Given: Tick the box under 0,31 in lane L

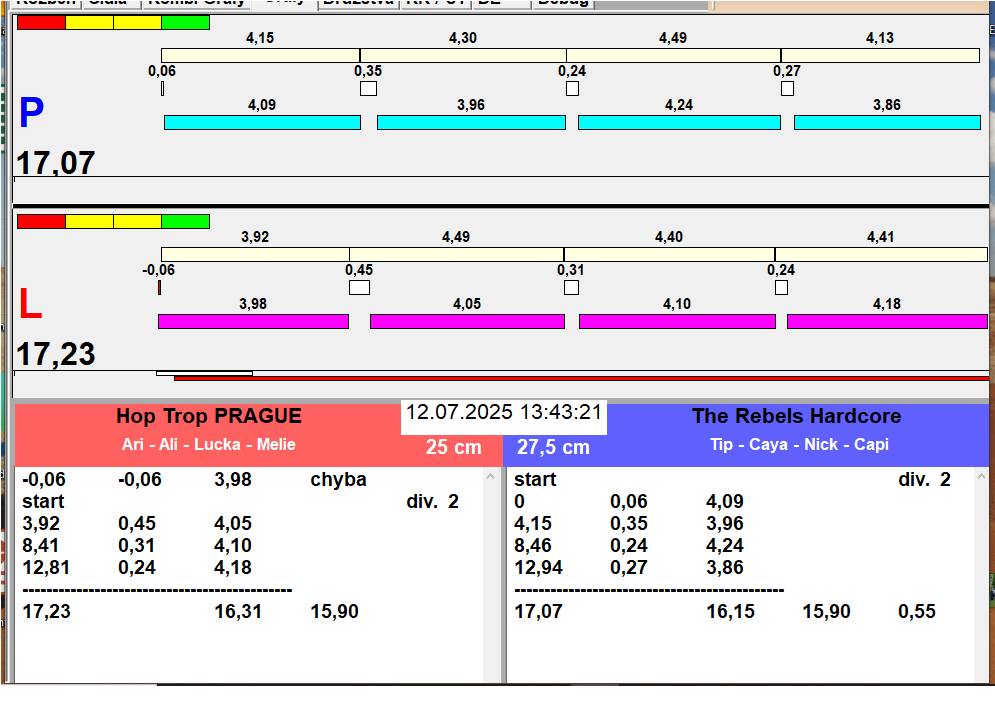Looking at the screenshot, I should [571, 287].
